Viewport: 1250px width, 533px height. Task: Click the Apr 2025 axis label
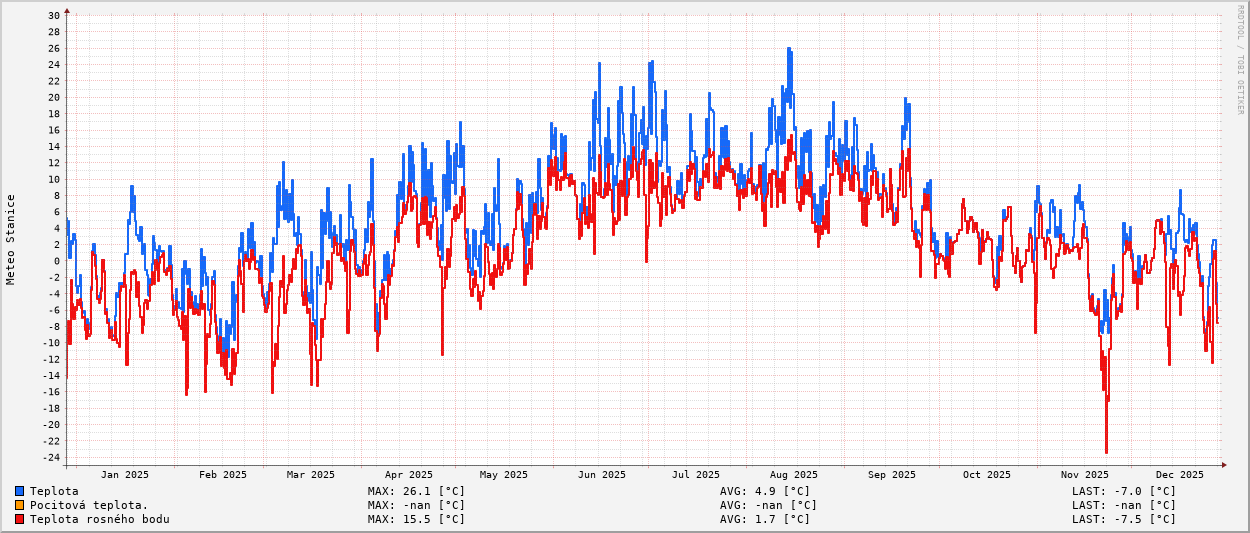click(x=409, y=475)
